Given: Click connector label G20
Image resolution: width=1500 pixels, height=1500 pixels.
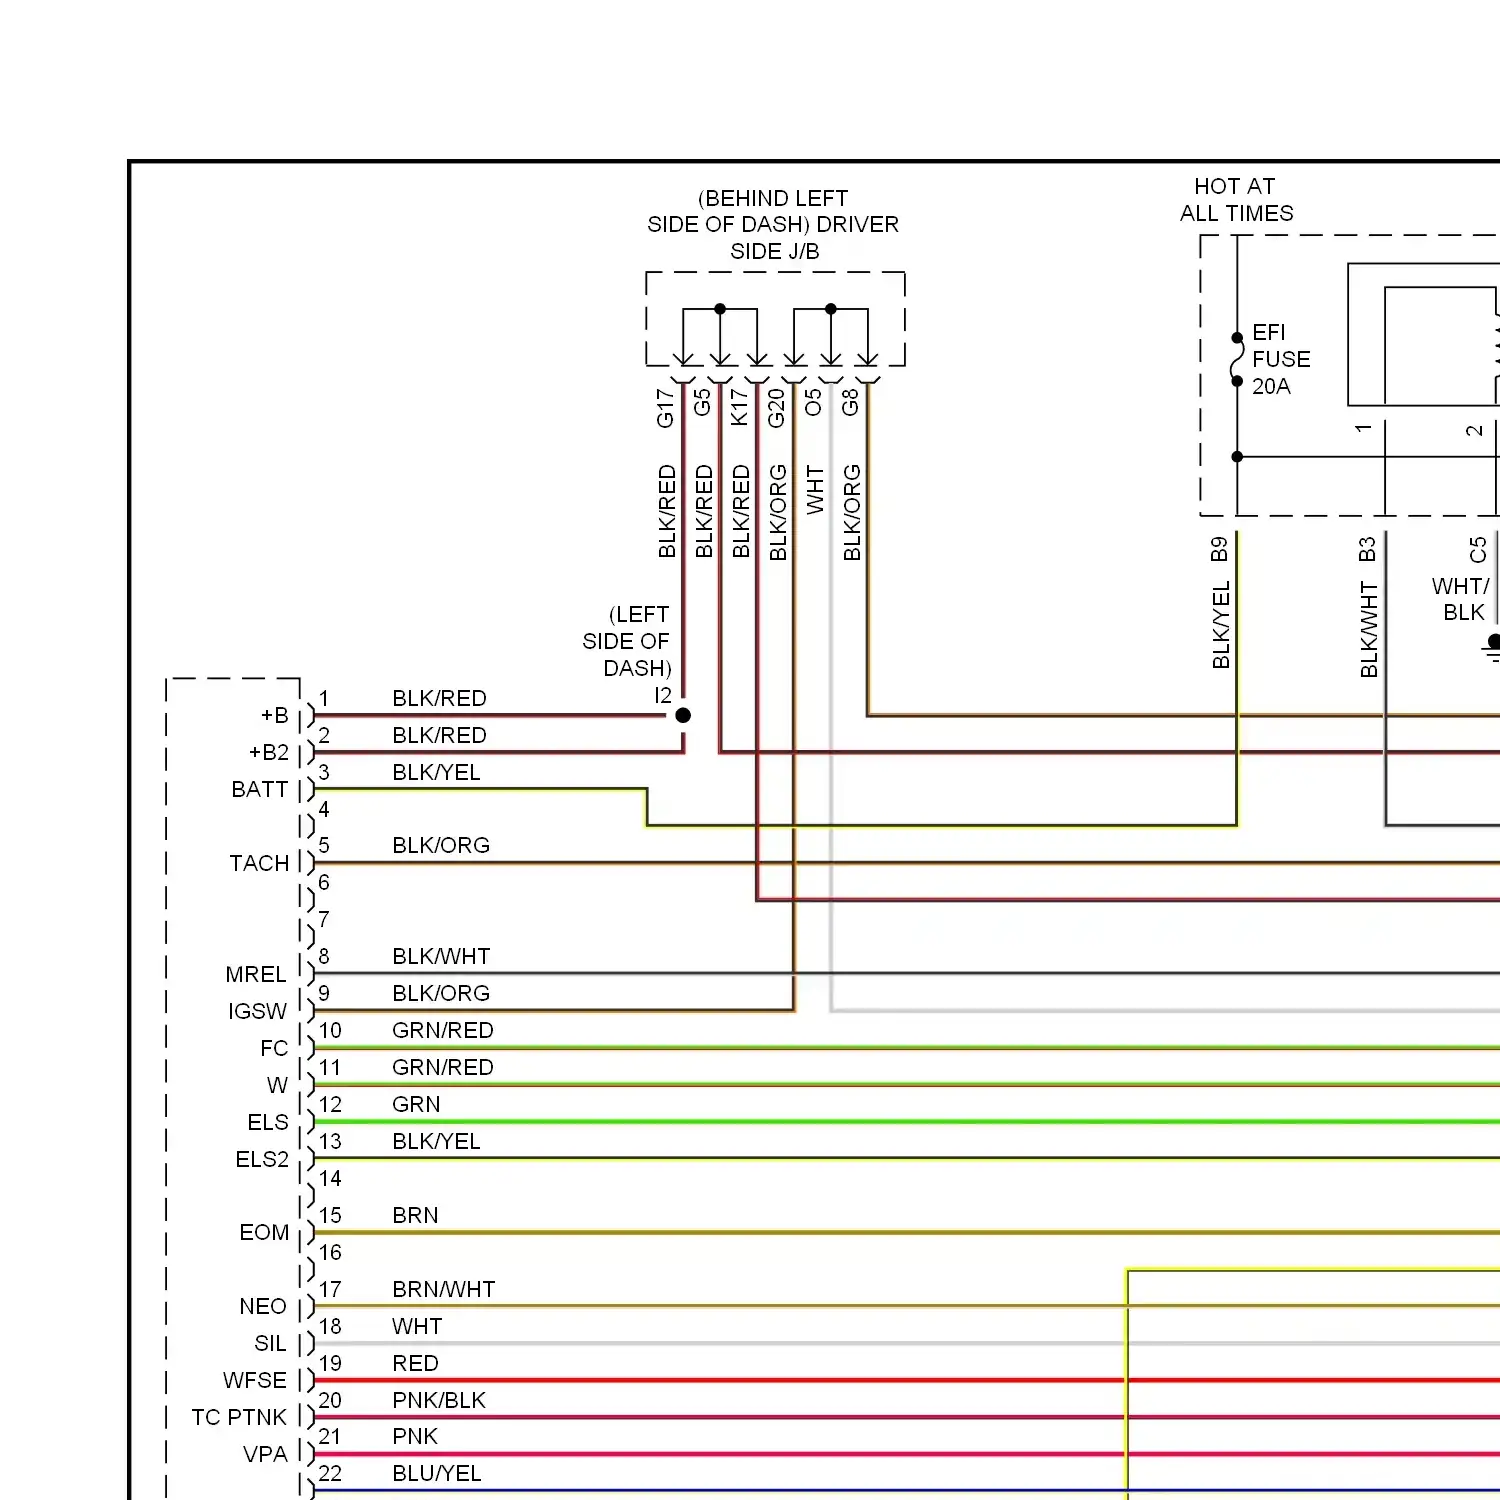Looking at the screenshot, I should tap(777, 408).
